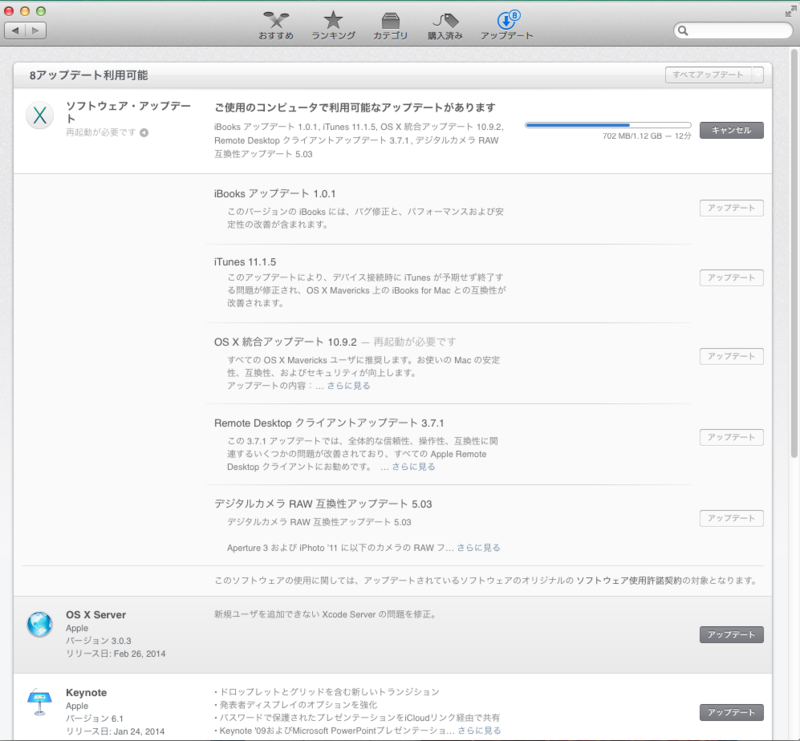Open the ソフトウェア使用許諾契約 link

coord(629,581)
